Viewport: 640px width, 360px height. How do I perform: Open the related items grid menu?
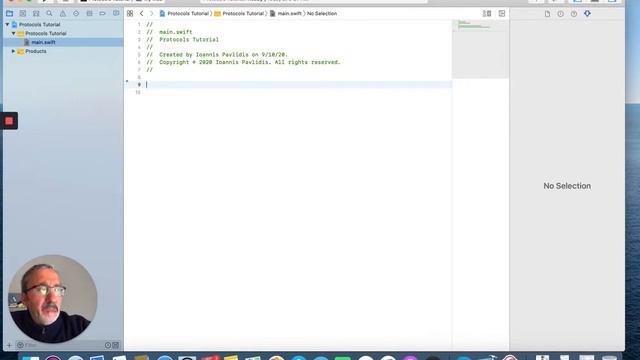point(130,13)
